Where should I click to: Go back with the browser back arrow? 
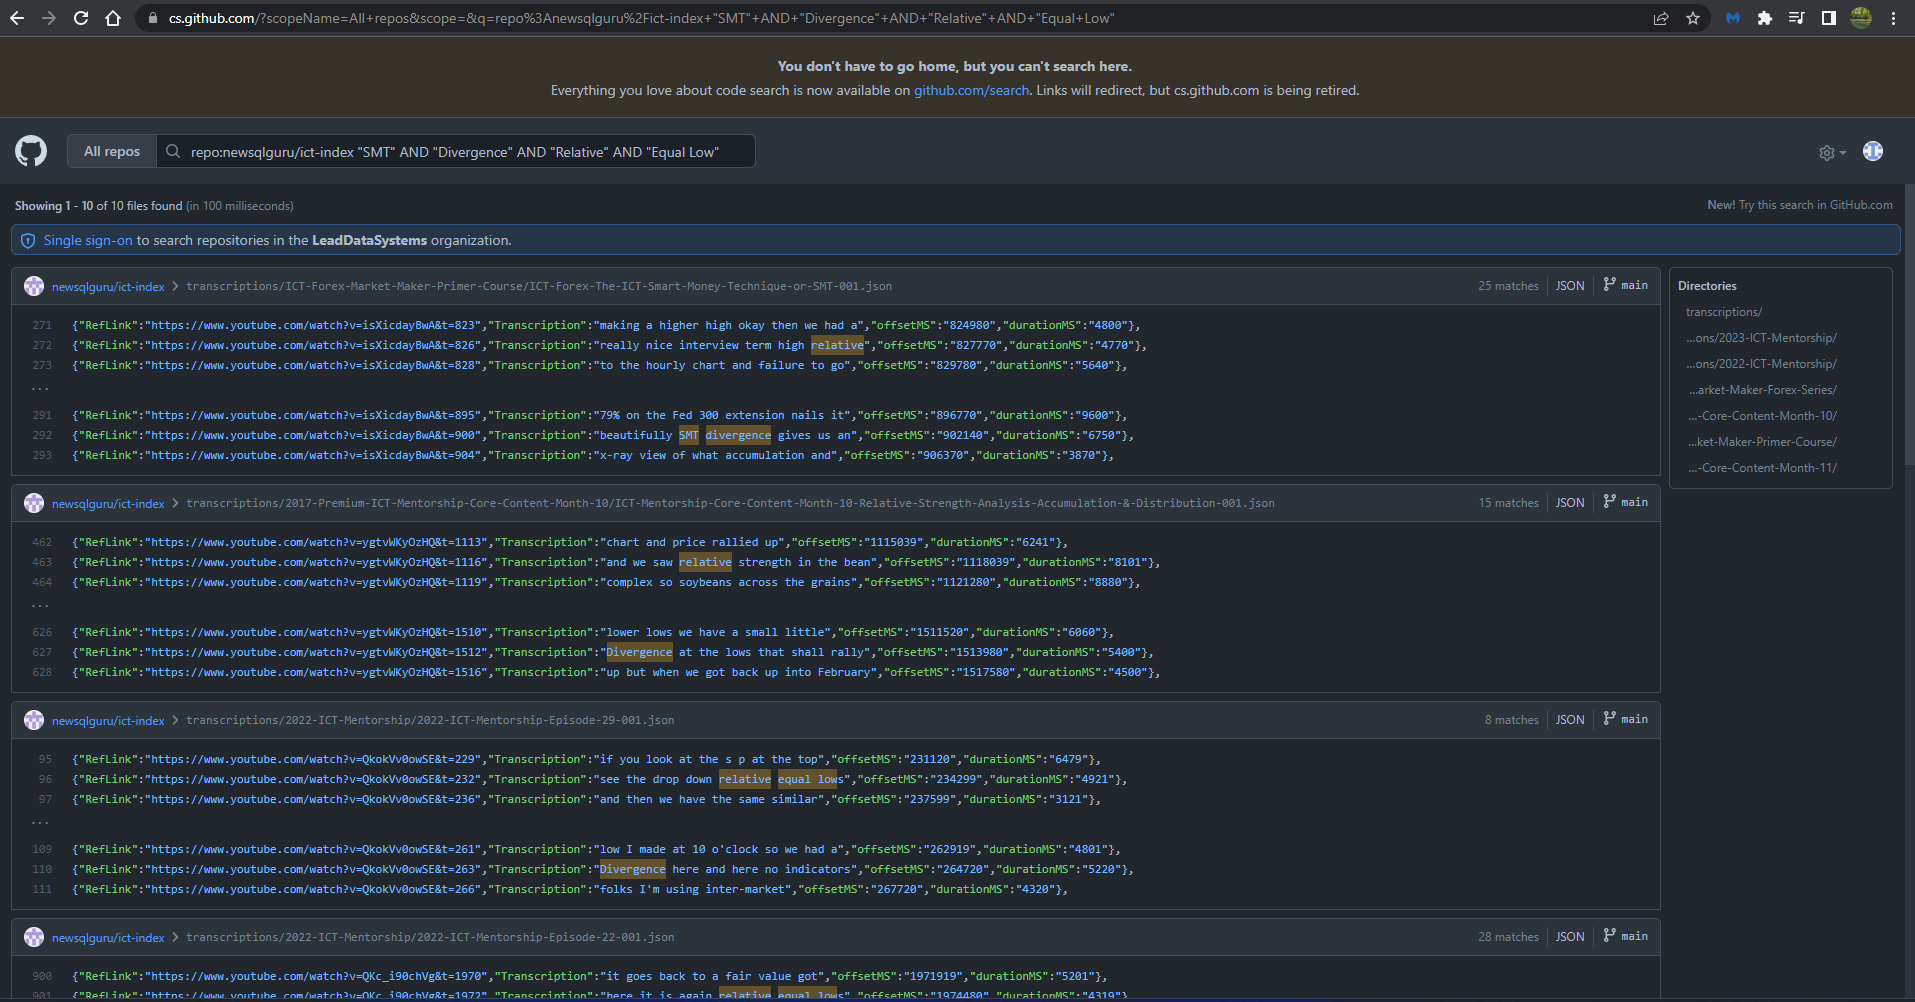pos(17,18)
